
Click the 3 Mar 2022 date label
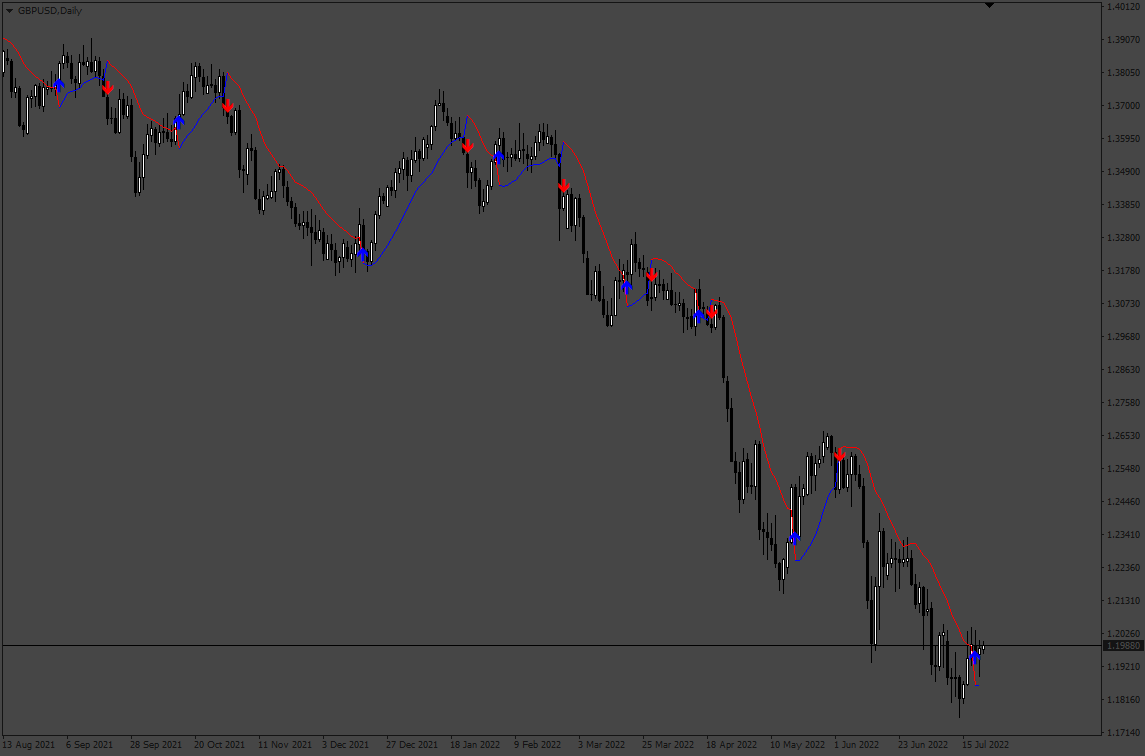[602, 745]
